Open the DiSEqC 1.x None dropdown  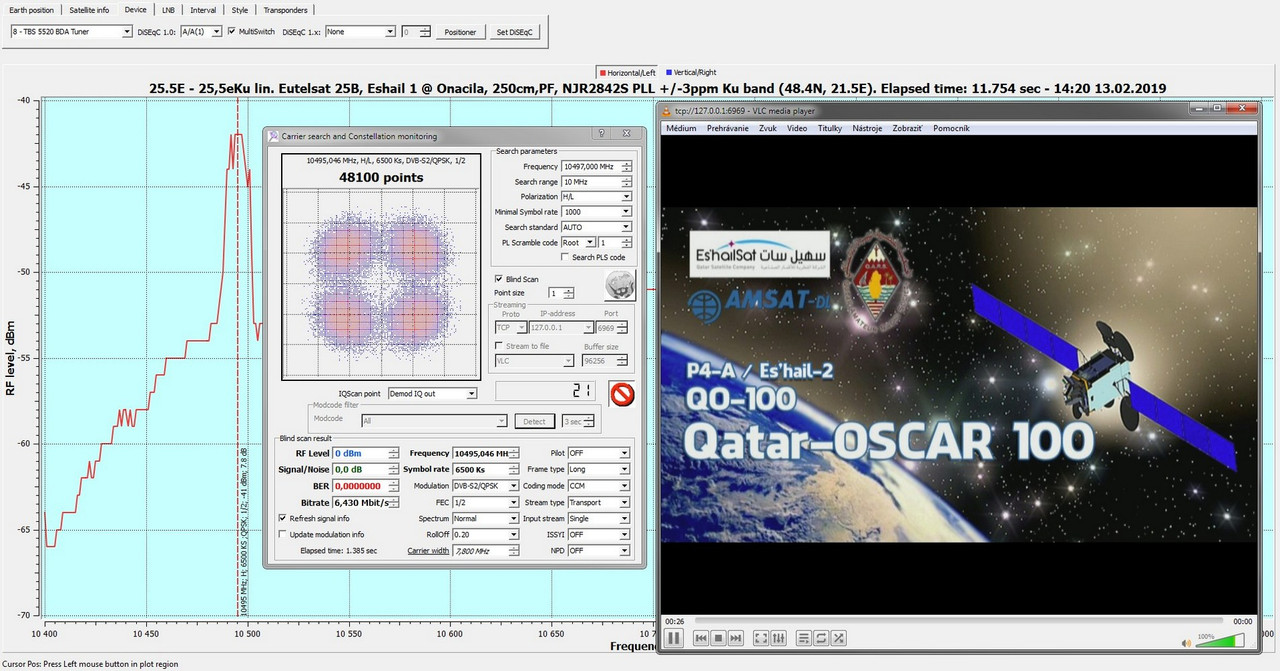coord(360,32)
